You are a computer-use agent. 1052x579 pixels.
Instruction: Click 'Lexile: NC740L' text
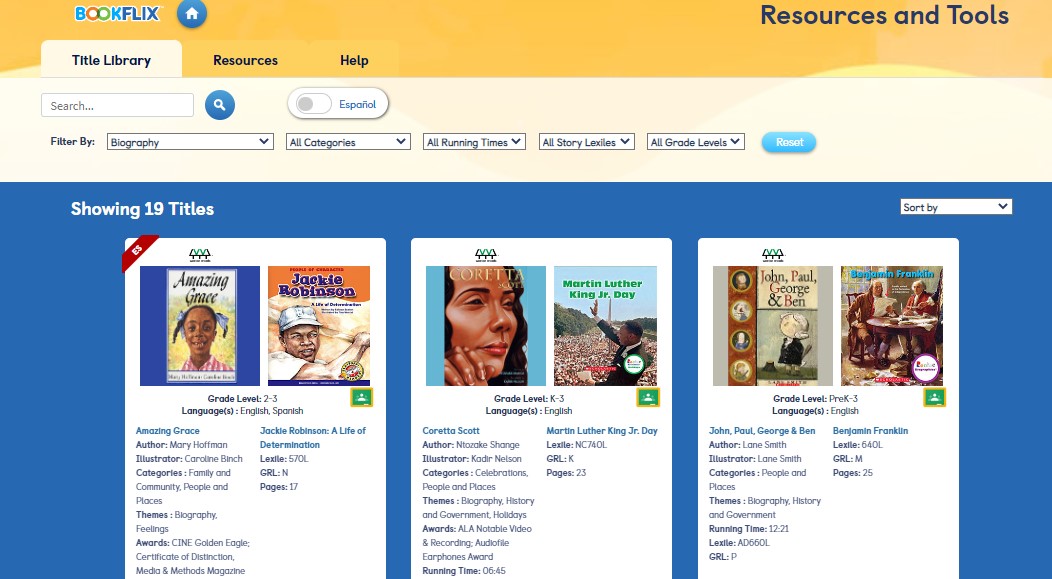click(x=576, y=445)
